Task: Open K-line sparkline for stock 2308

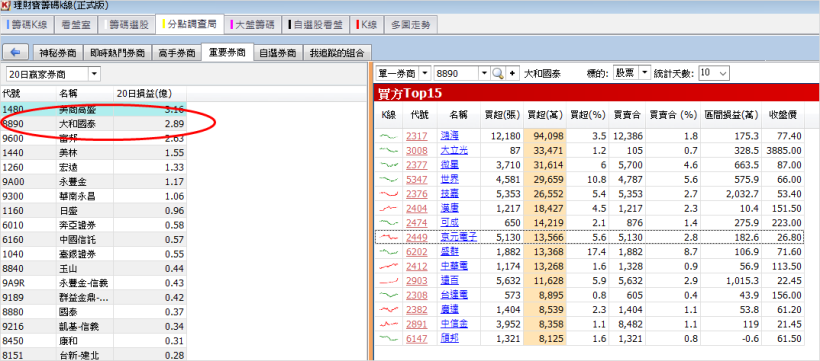Action: coord(389,295)
